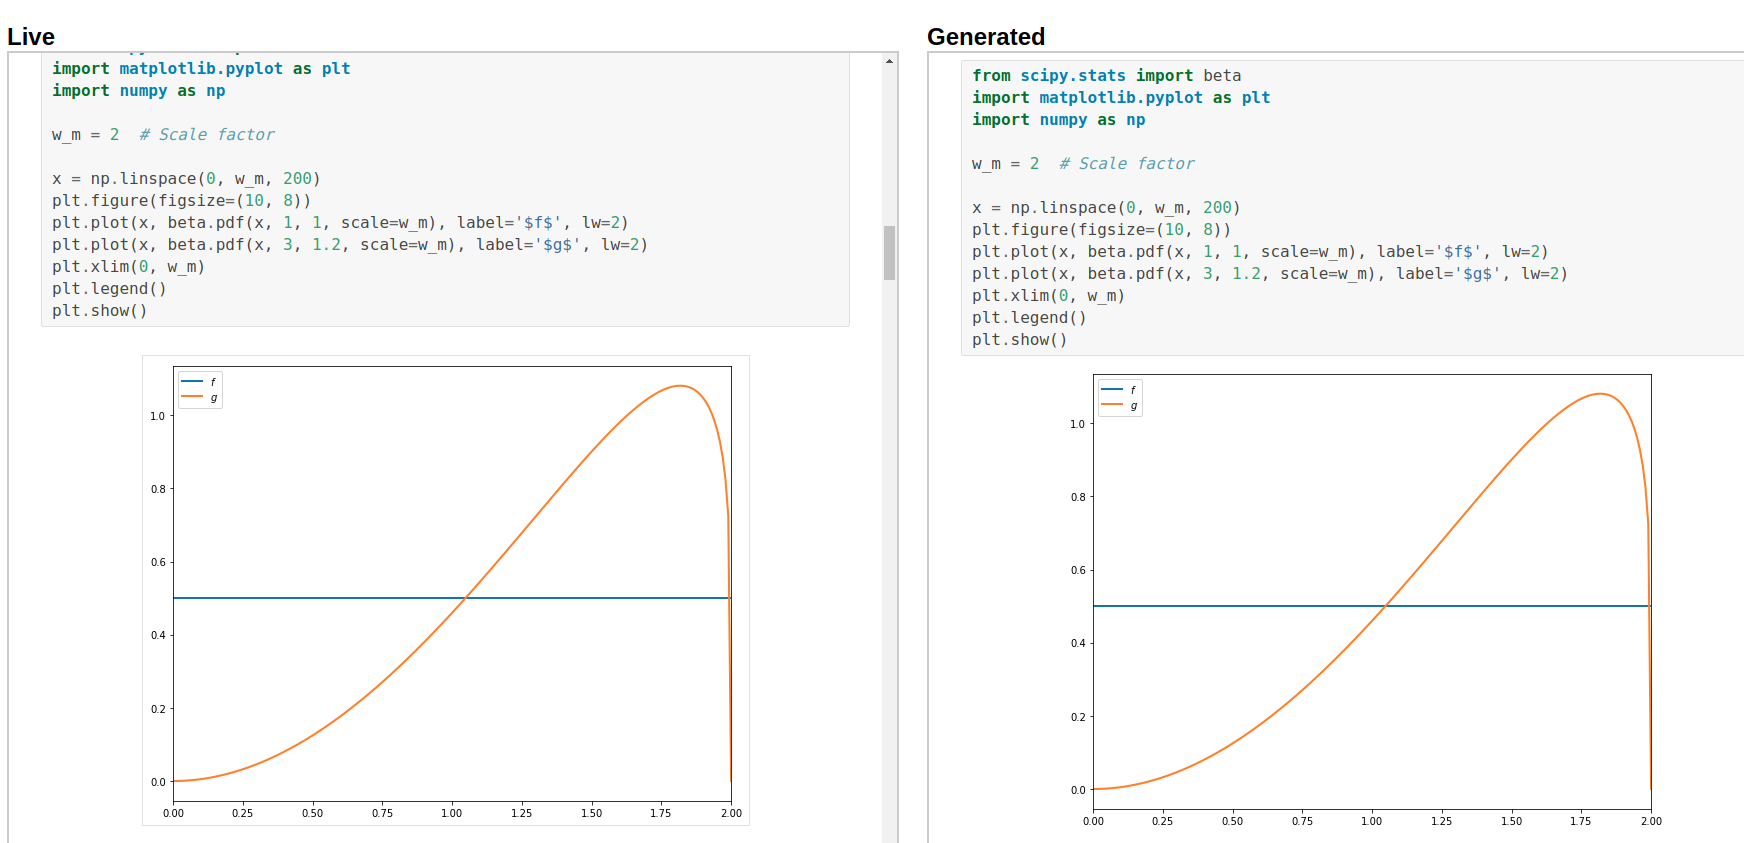
Task: Click "plt.xlim(0, w_m)" in Generated code
Action: tap(1048, 296)
